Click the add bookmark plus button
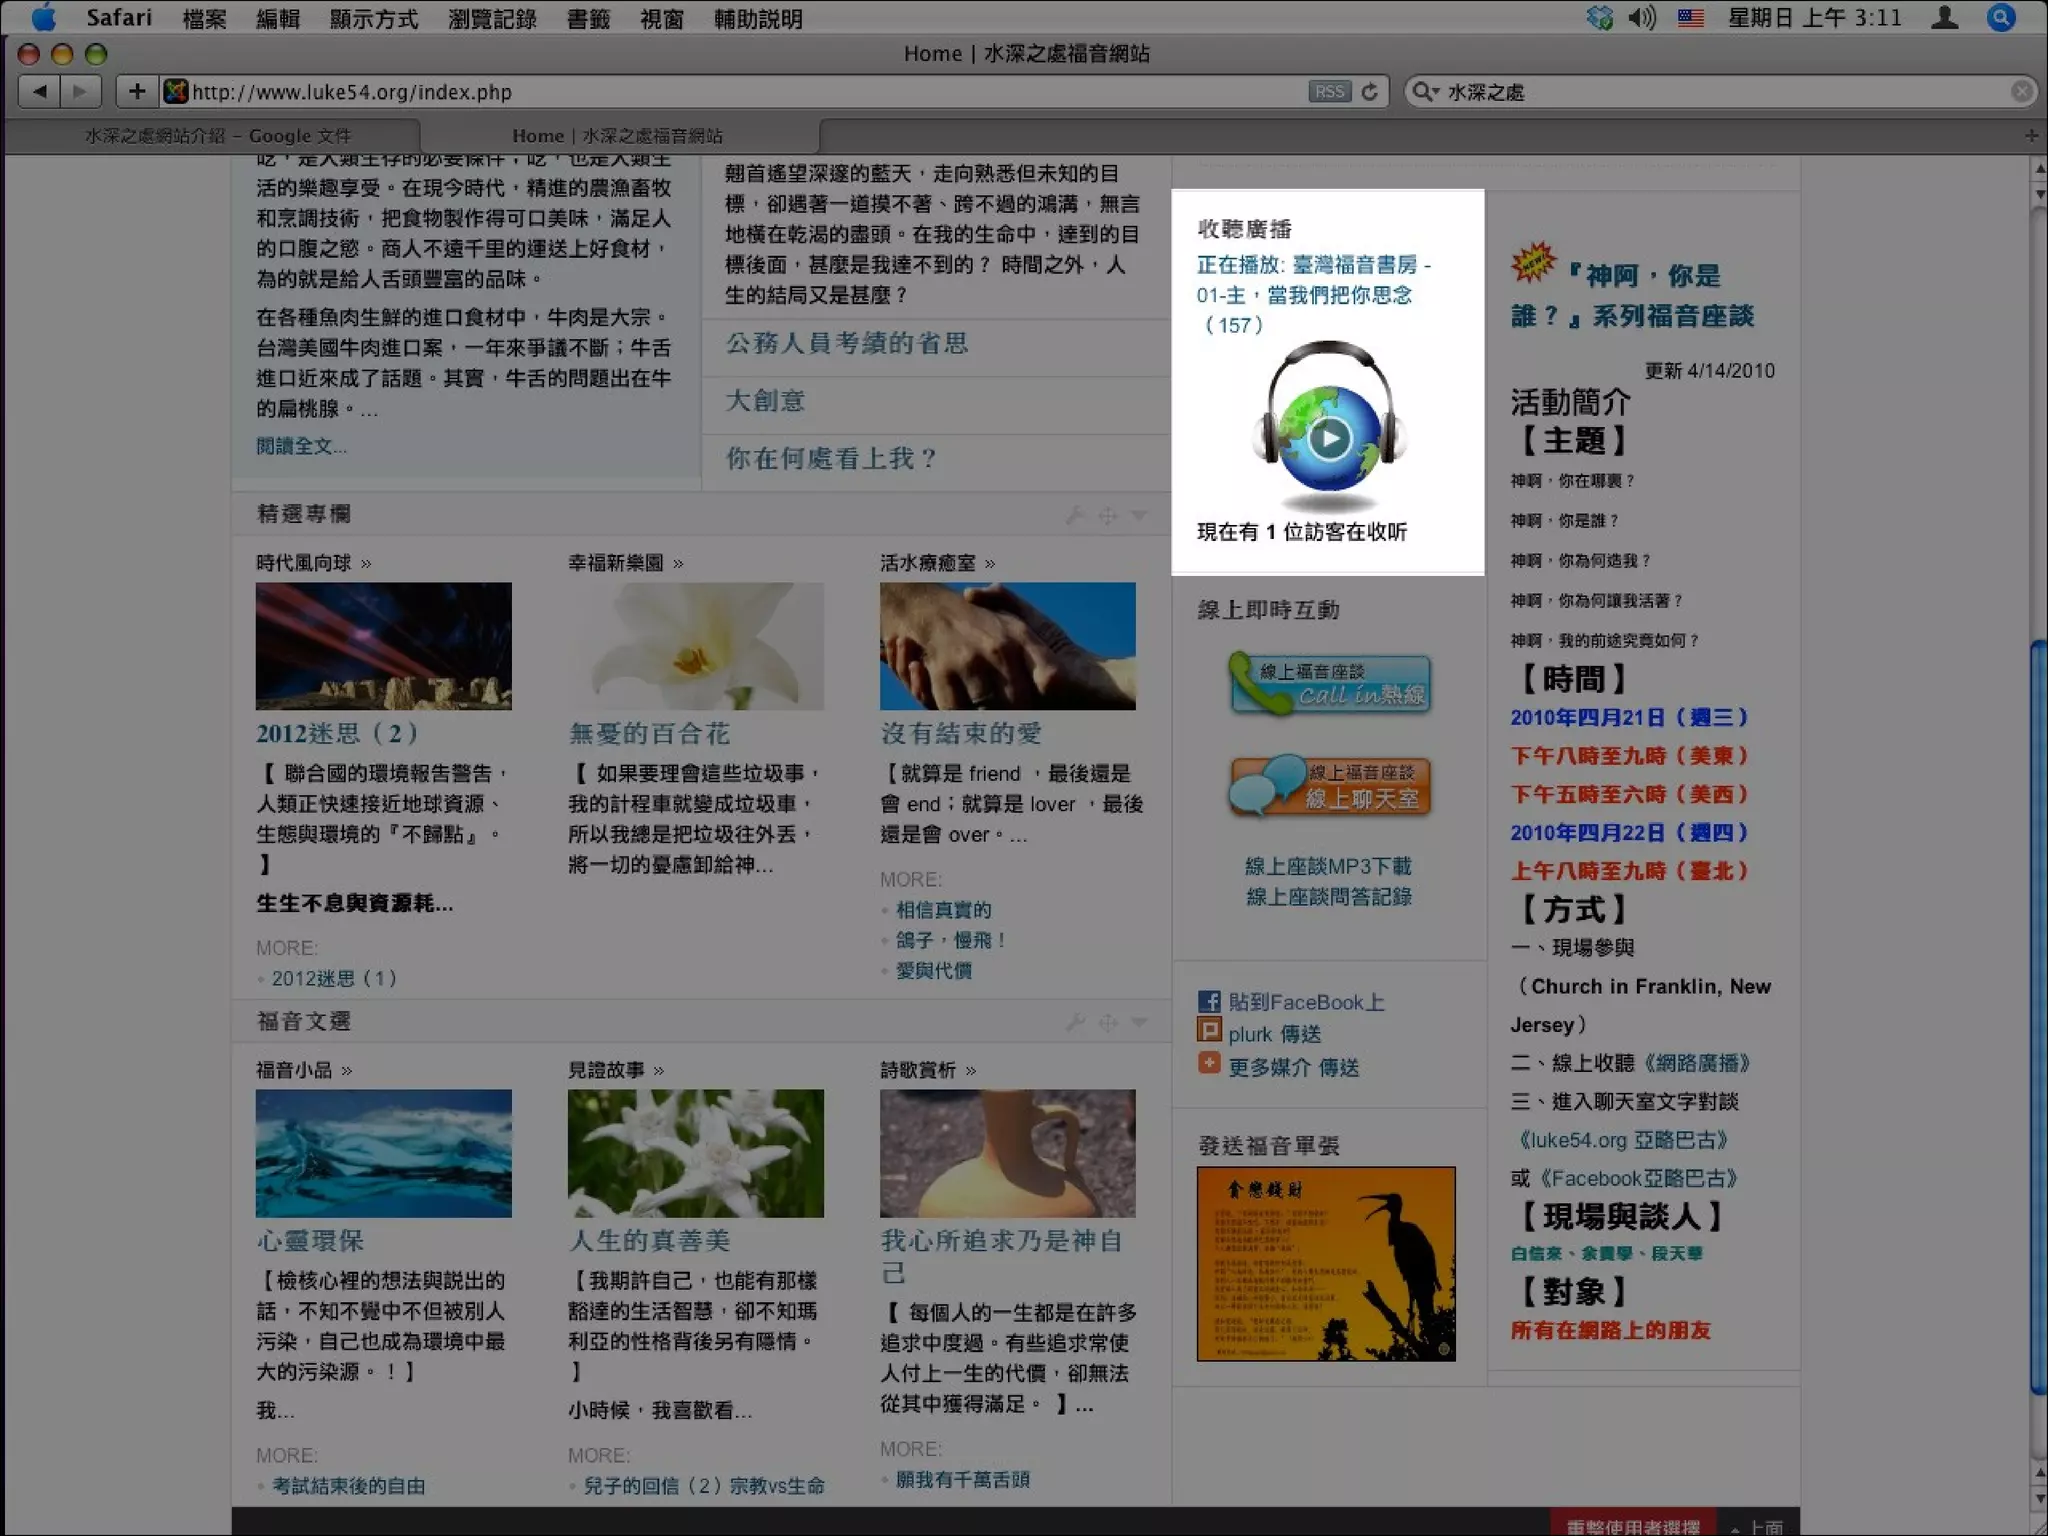The height and width of the screenshot is (1536, 2048). pyautogui.click(x=137, y=92)
